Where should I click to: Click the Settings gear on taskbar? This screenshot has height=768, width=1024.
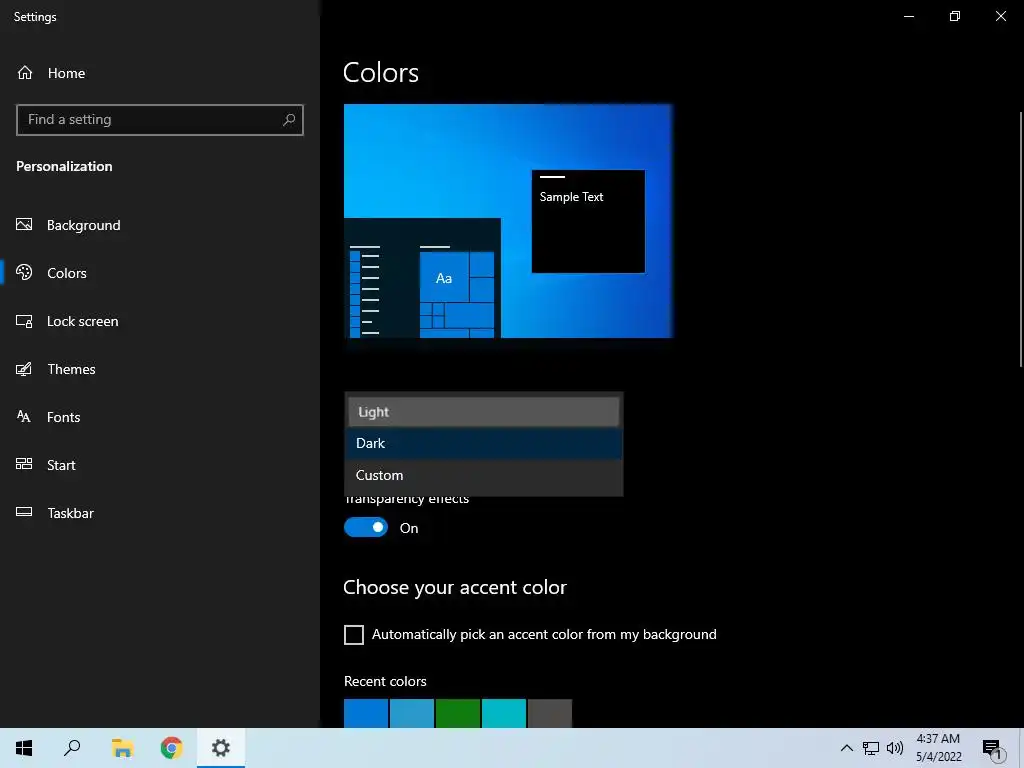[221, 748]
